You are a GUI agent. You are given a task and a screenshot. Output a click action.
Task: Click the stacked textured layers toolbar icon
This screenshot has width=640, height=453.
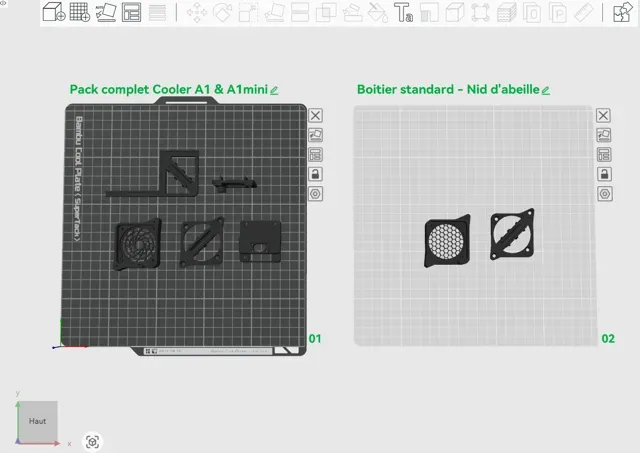pyautogui.click(x=507, y=13)
